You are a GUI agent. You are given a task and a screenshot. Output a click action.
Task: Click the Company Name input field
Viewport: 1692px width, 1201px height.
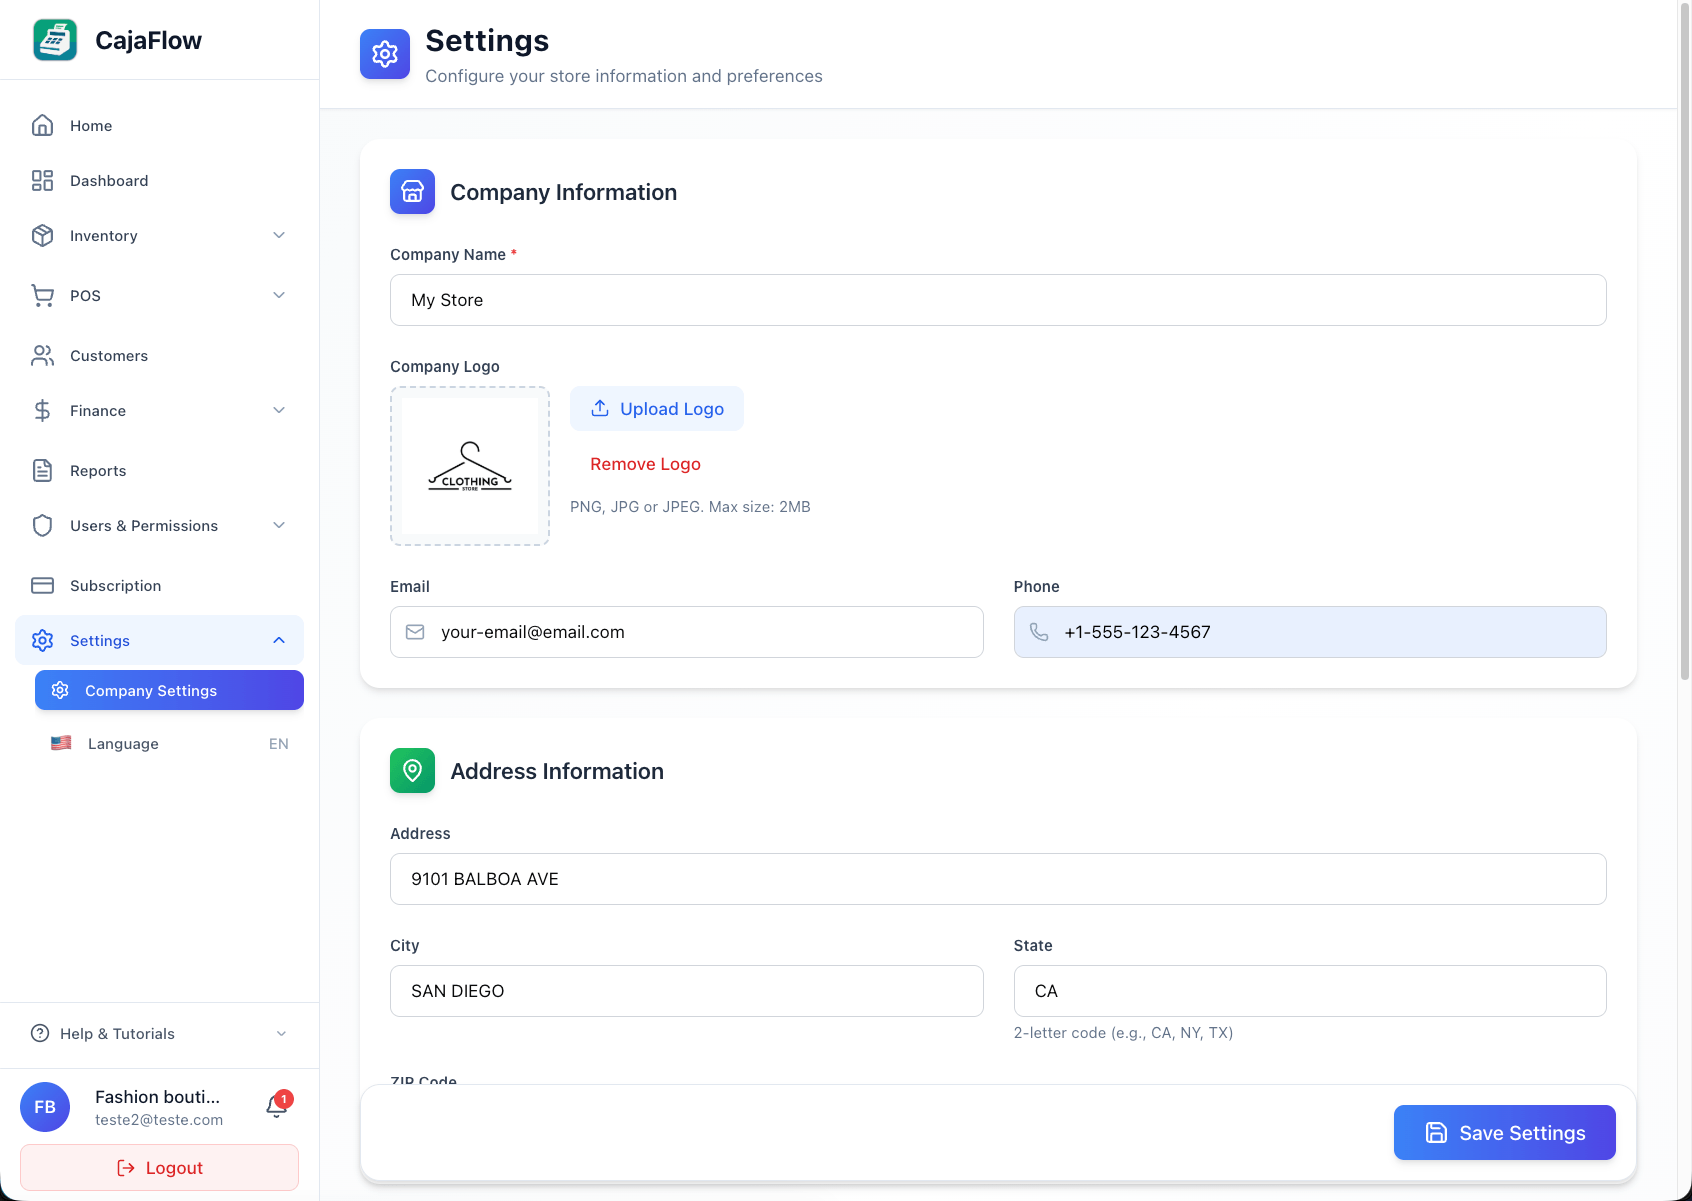click(997, 300)
